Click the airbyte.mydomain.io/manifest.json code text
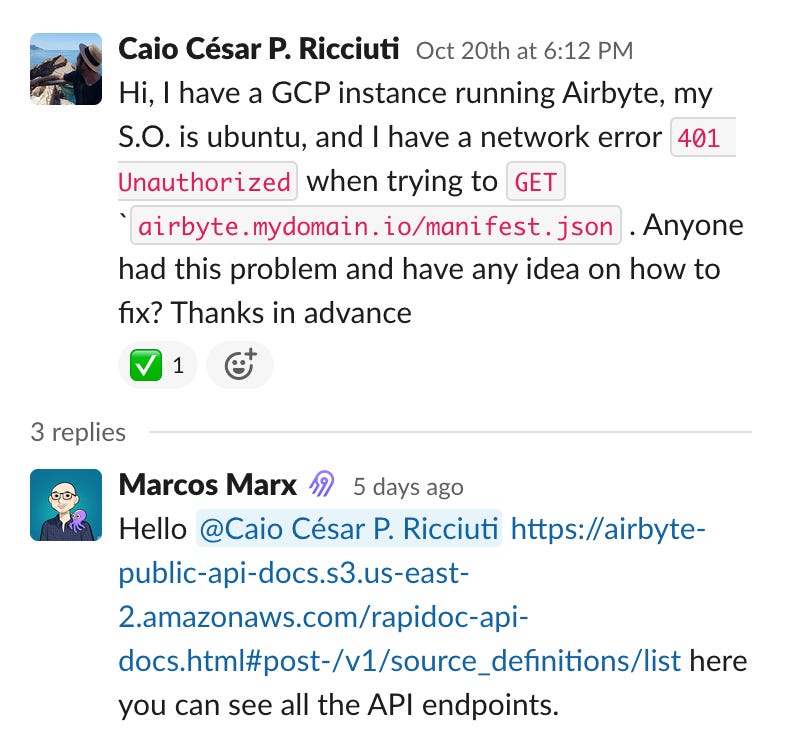796x731 pixels. (376, 226)
